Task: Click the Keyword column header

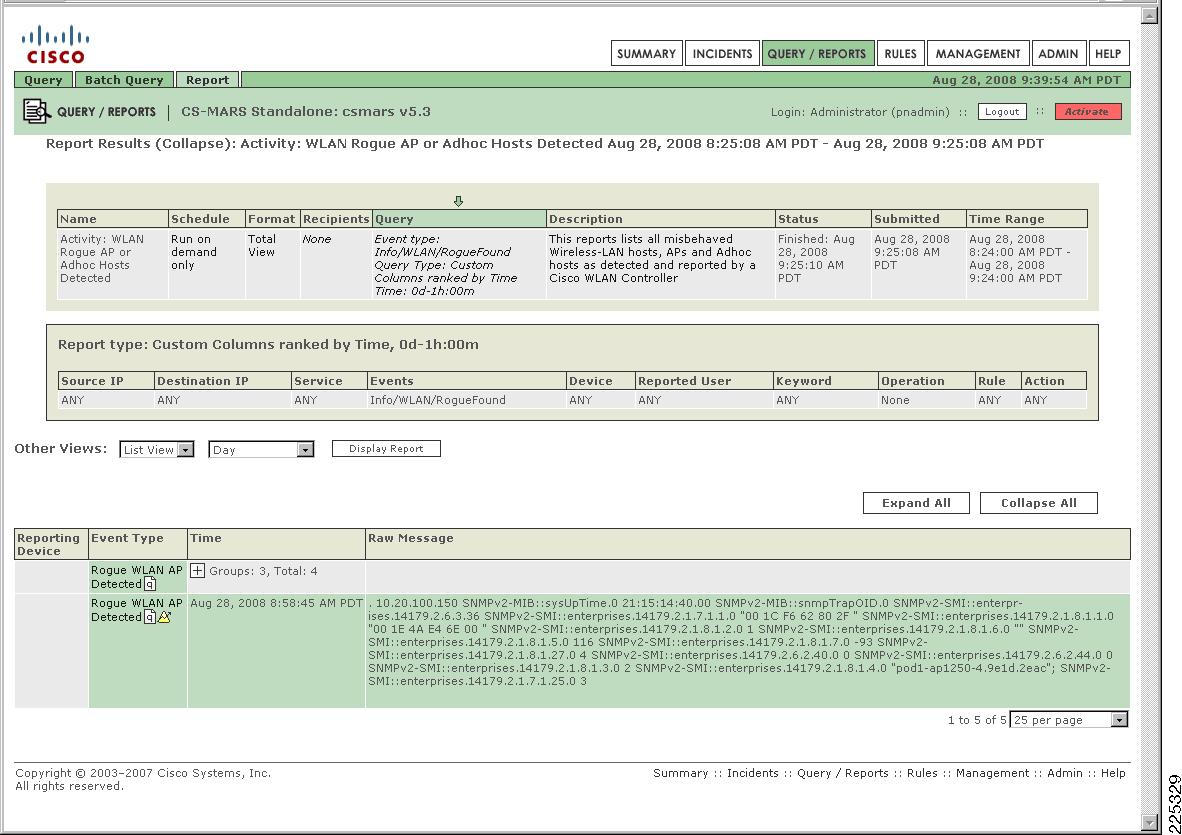Action: 825,381
